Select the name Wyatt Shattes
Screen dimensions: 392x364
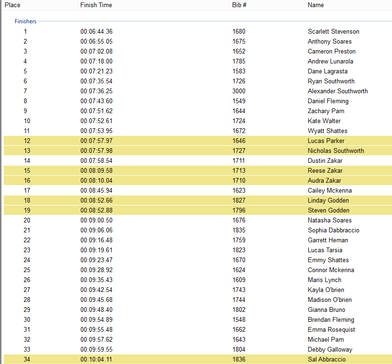pyautogui.click(x=327, y=131)
